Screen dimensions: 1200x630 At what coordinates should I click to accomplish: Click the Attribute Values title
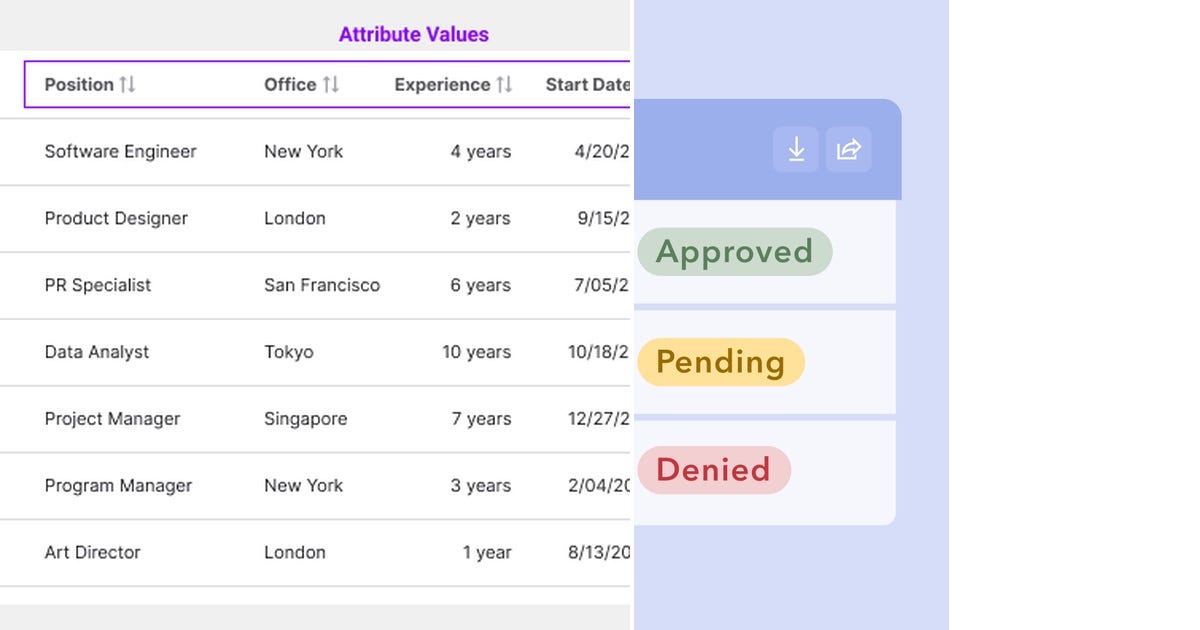pyautogui.click(x=414, y=34)
